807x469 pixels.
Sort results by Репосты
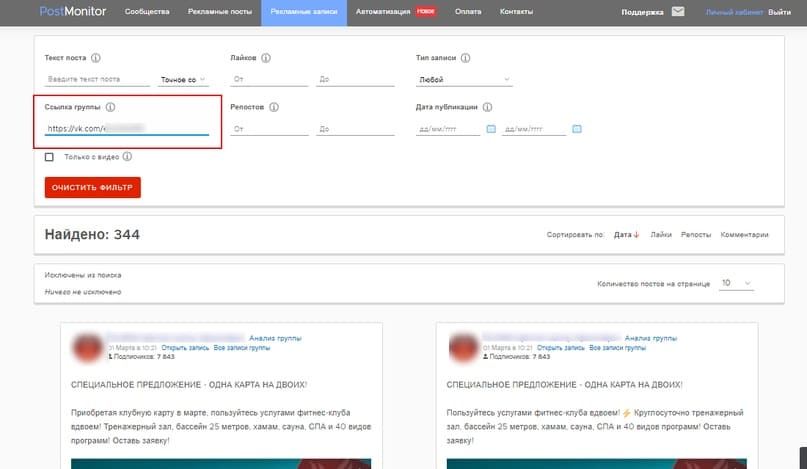[x=696, y=234]
